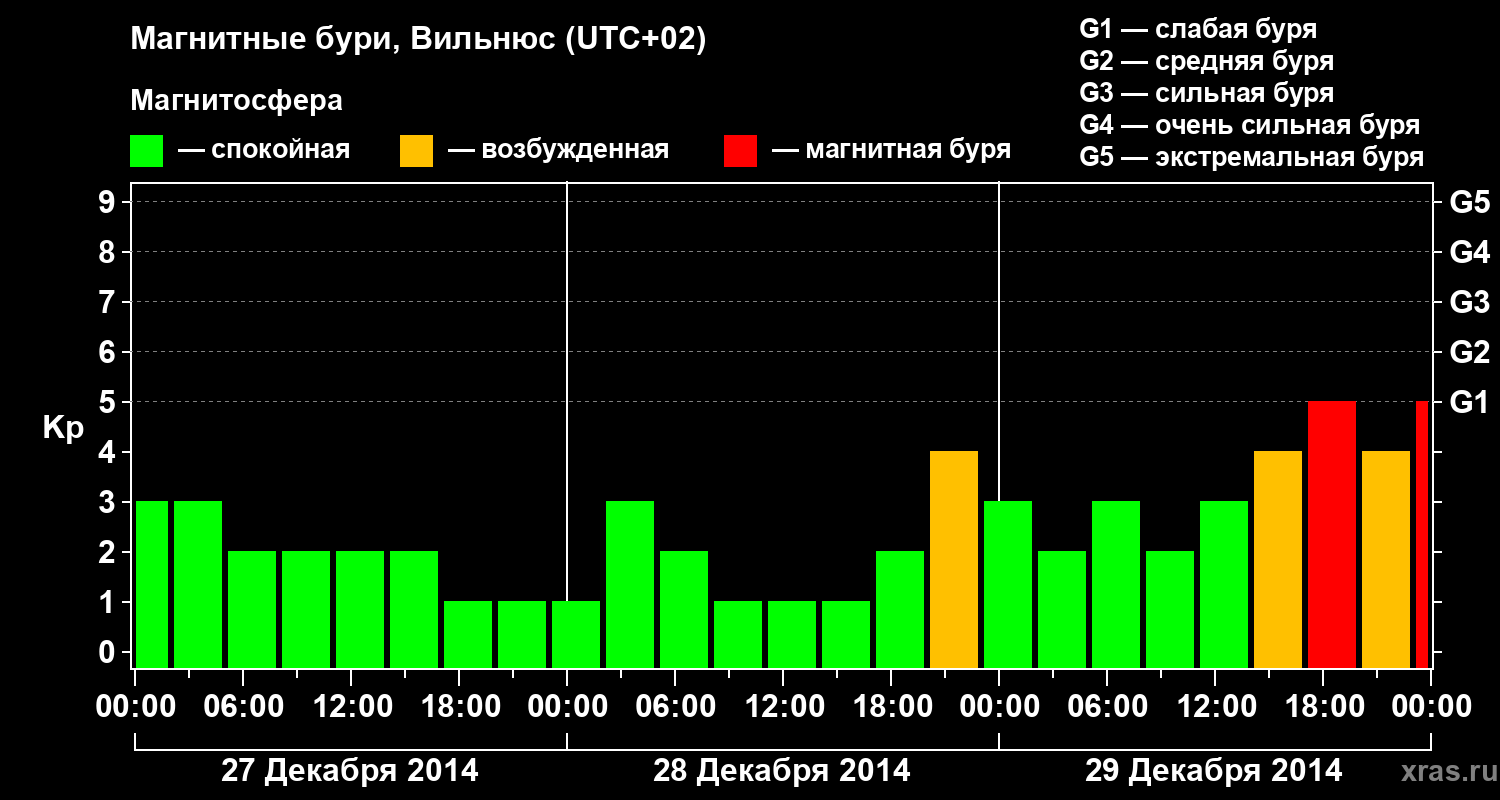Image resolution: width=1500 pixels, height=800 pixels.
Task: Click the '— спокойная' legend label
Action: 264,151
